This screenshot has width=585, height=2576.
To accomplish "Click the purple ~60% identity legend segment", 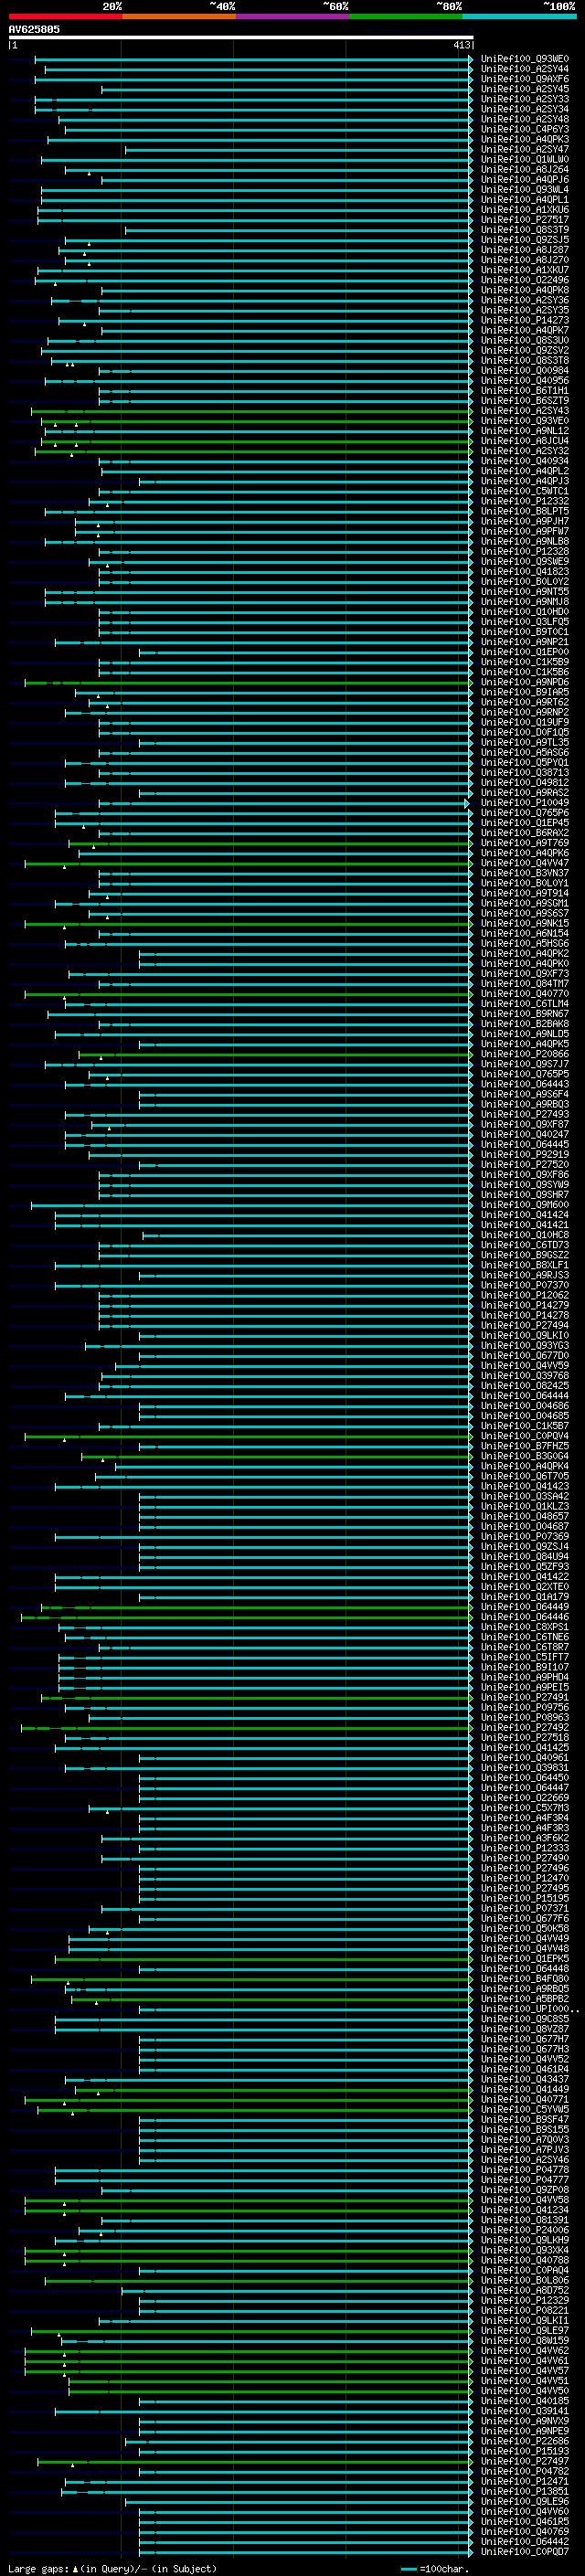I will click(292, 16).
